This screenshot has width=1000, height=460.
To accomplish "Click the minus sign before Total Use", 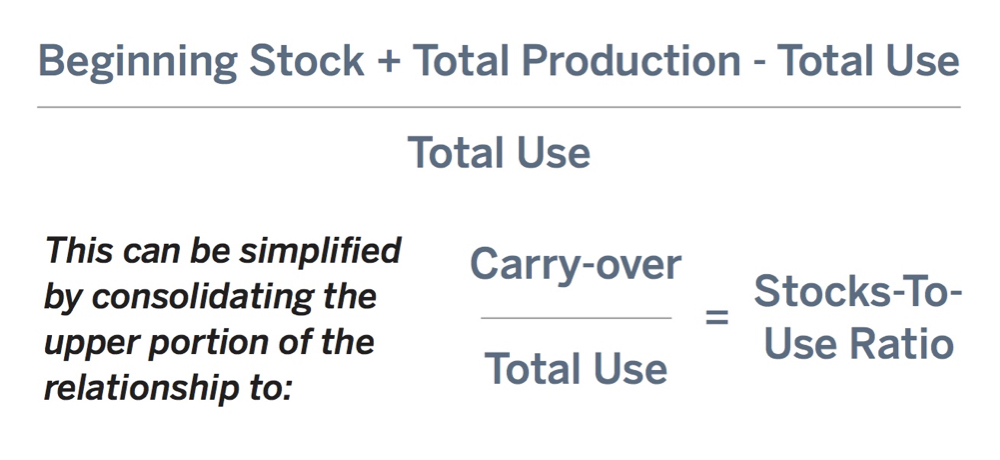I will [x=759, y=64].
